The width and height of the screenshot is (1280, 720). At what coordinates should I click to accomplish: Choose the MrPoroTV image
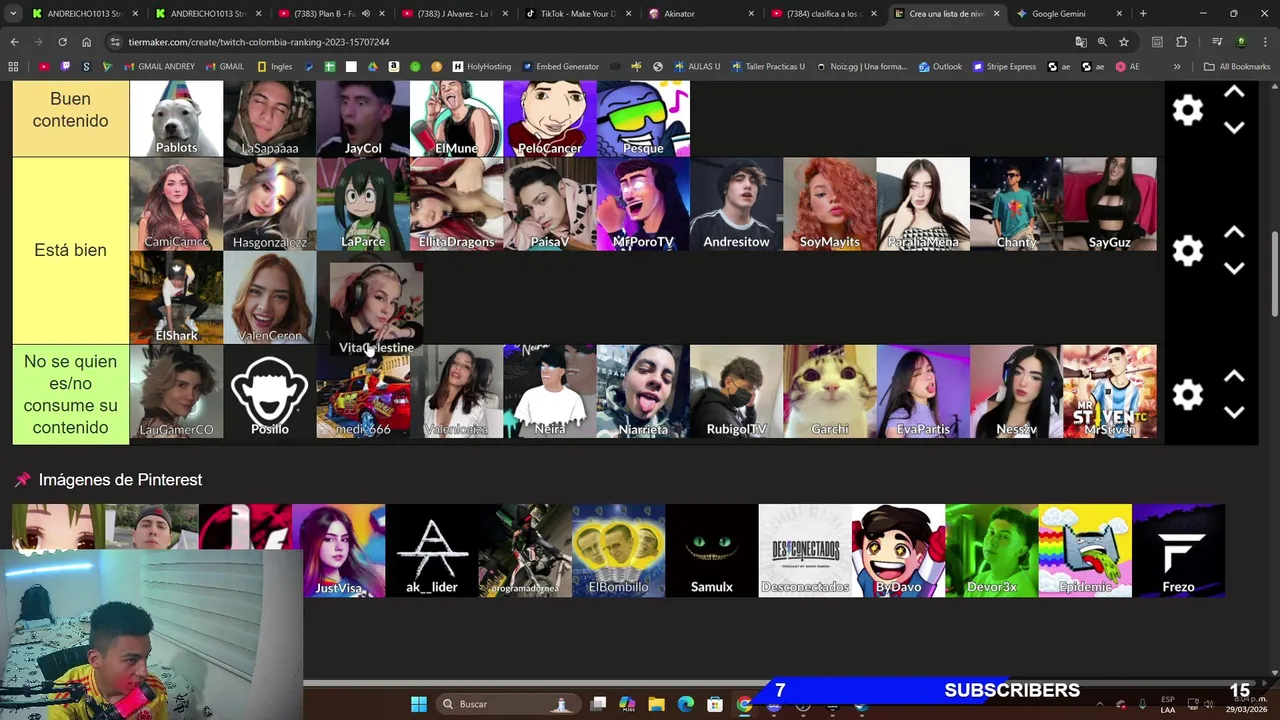pyautogui.click(x=643, y=204)
